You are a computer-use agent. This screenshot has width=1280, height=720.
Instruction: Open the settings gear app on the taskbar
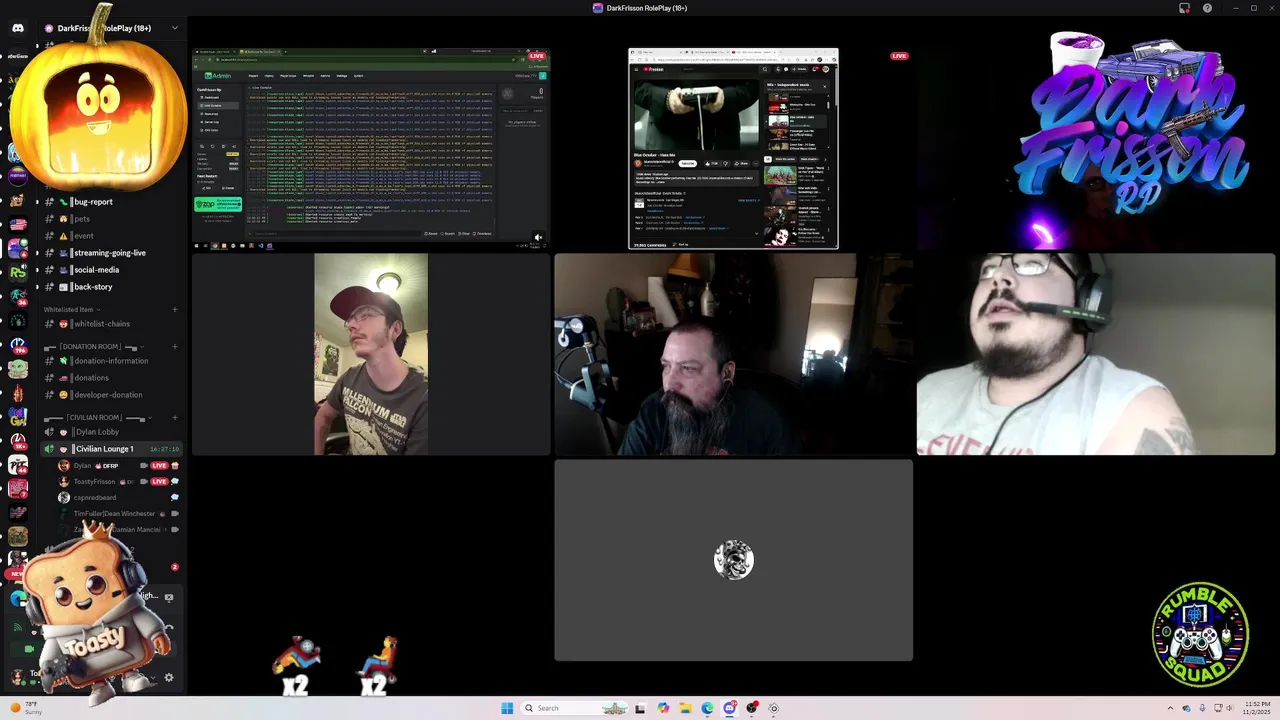click(774, 708)
